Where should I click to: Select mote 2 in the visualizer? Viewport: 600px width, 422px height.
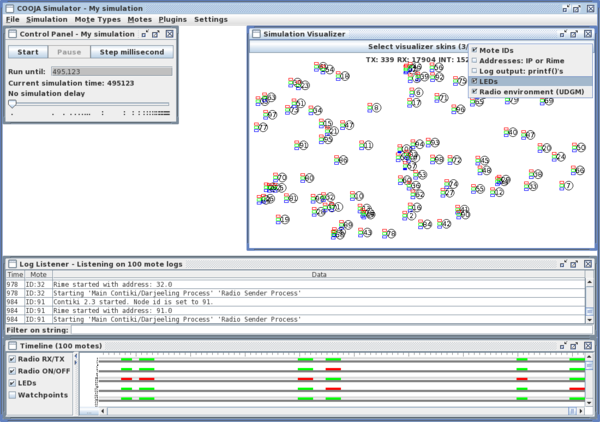click(x=411, y=216)
